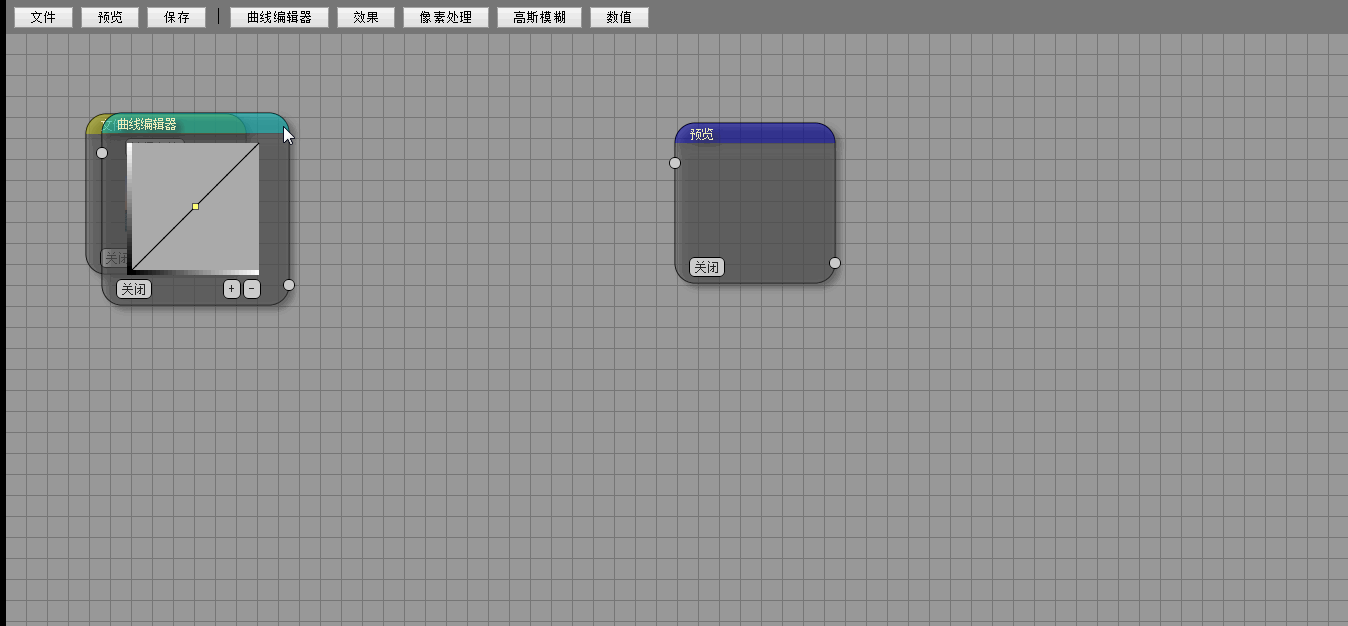Remove a curve point with the − button
Screen dimensions: 1348x626
click(252, 289)
